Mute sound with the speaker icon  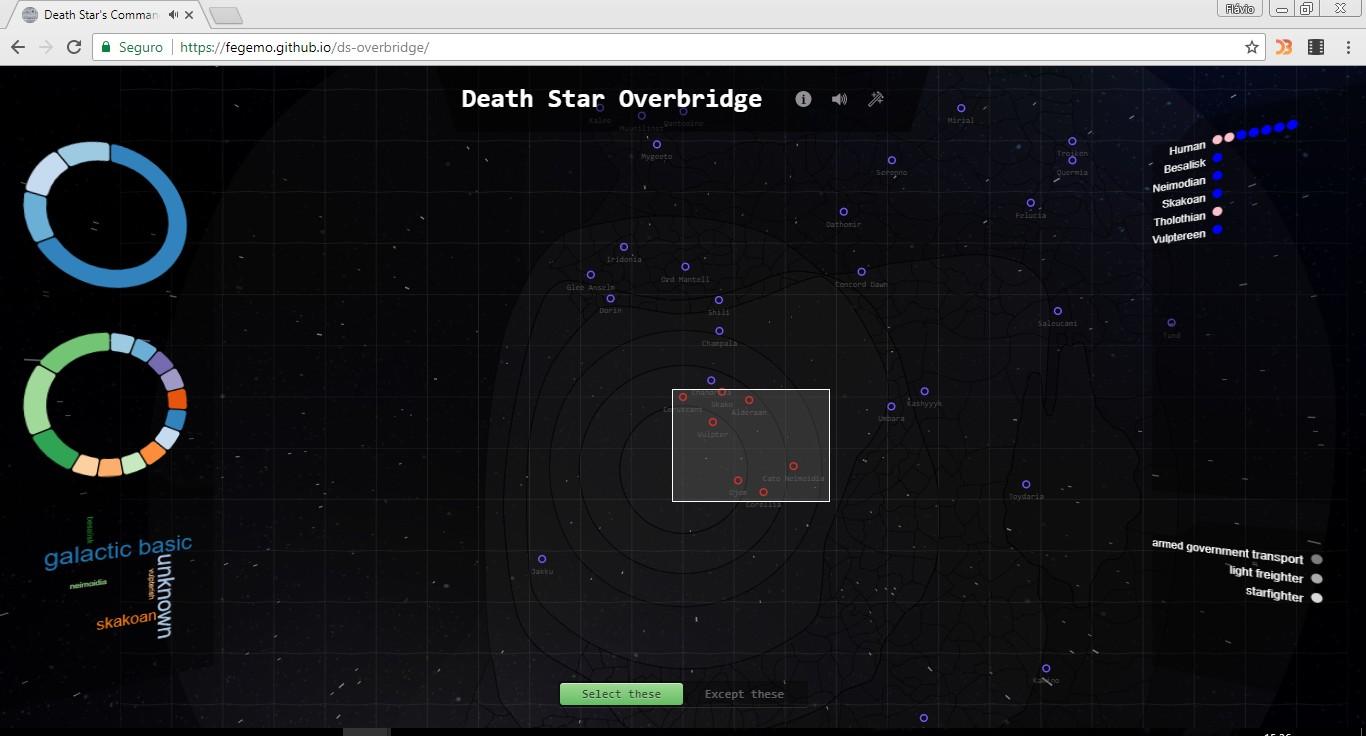[x=839, y=99]
